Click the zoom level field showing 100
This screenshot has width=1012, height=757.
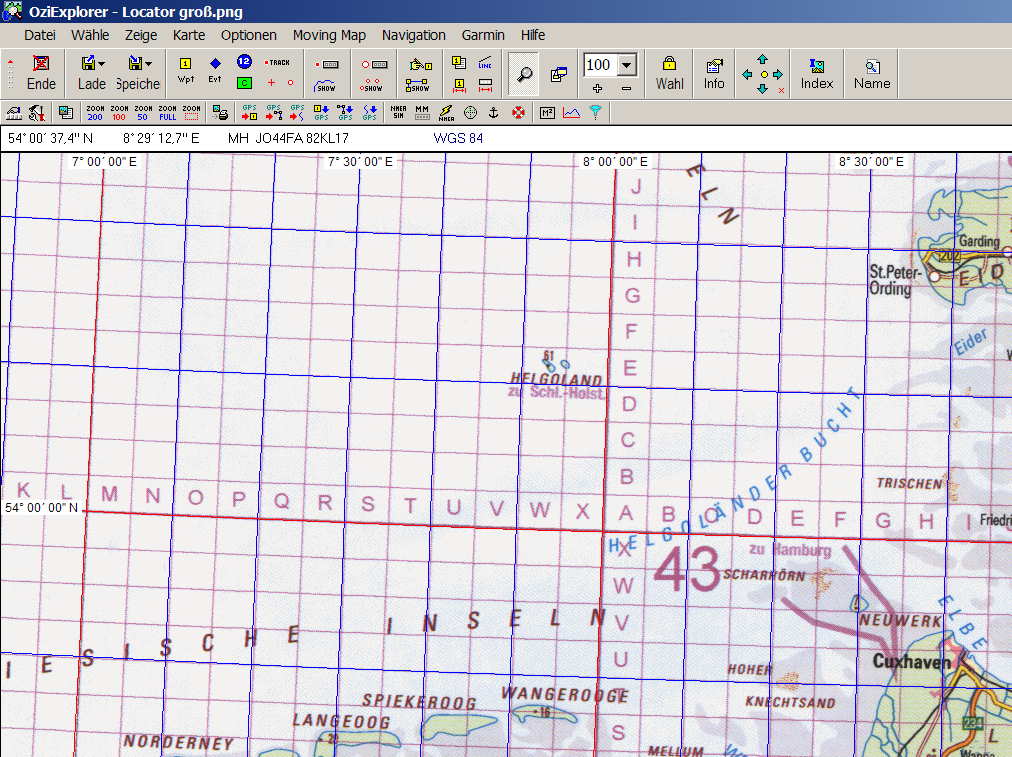(600, 65)
